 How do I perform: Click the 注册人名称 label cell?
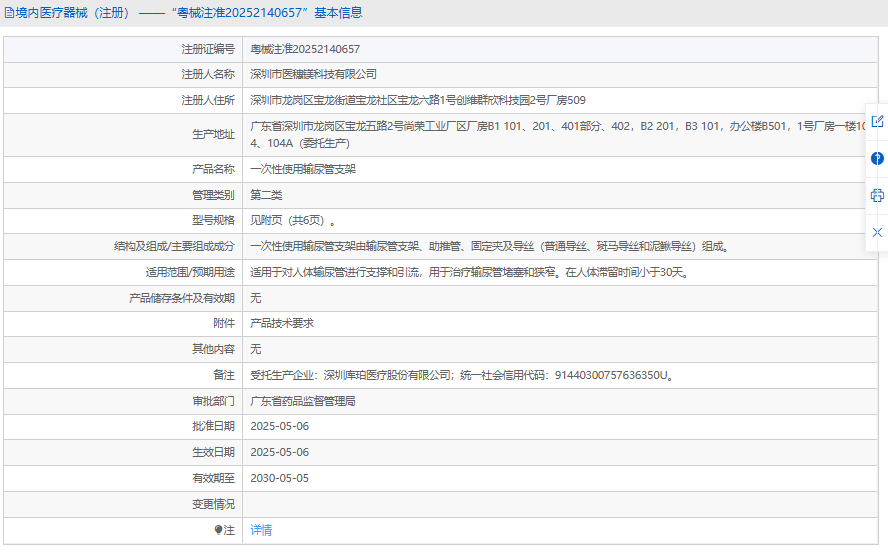[x=123, y=75]
